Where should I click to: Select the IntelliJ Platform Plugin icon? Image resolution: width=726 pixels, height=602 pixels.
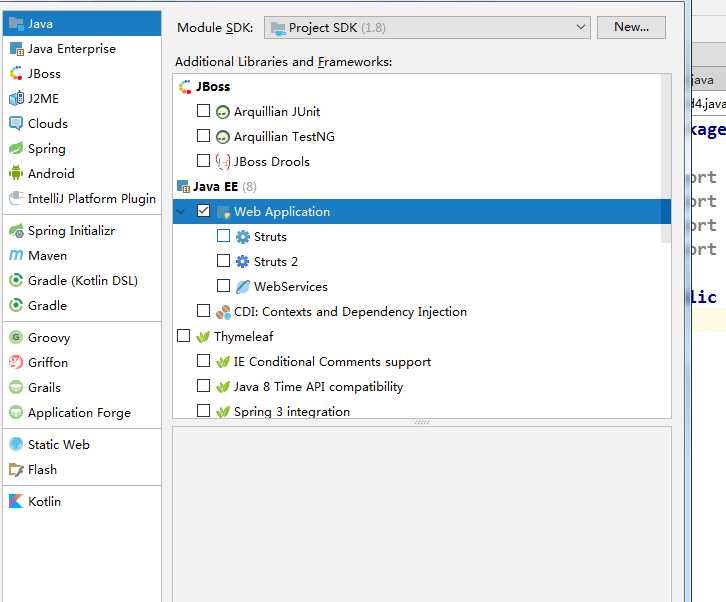(16, 199)
